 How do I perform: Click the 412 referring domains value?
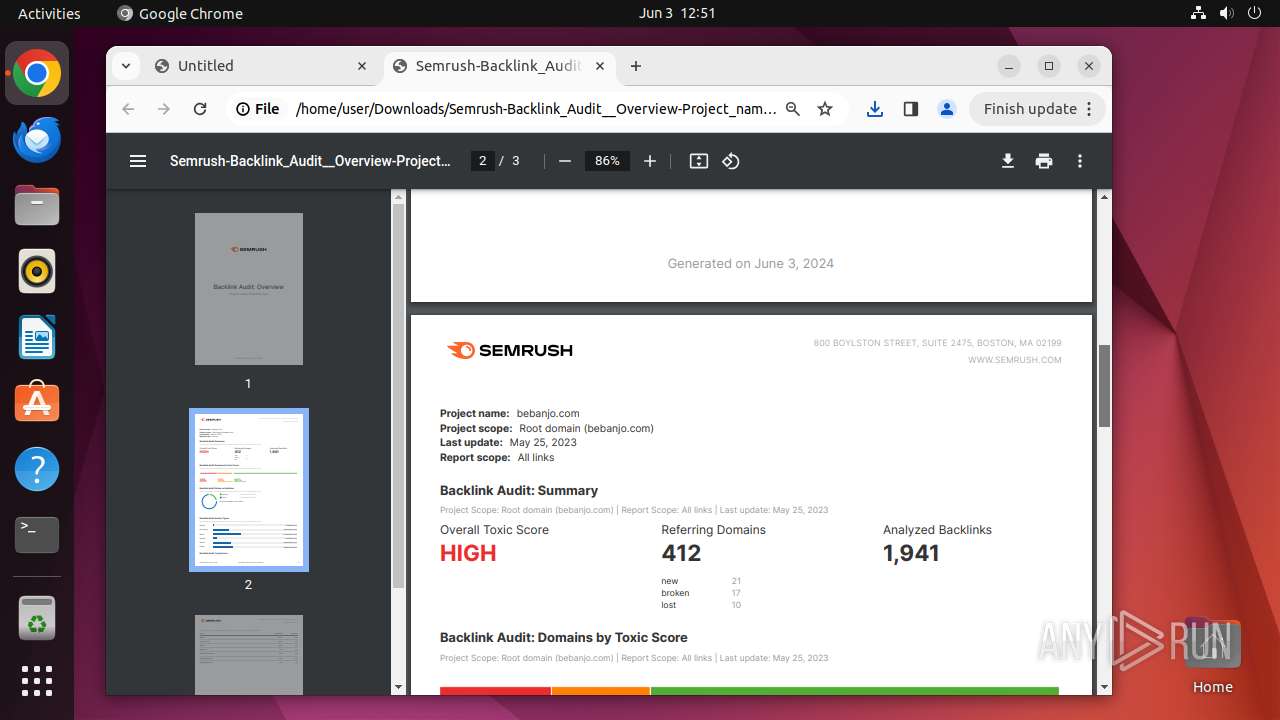[681, 553]
